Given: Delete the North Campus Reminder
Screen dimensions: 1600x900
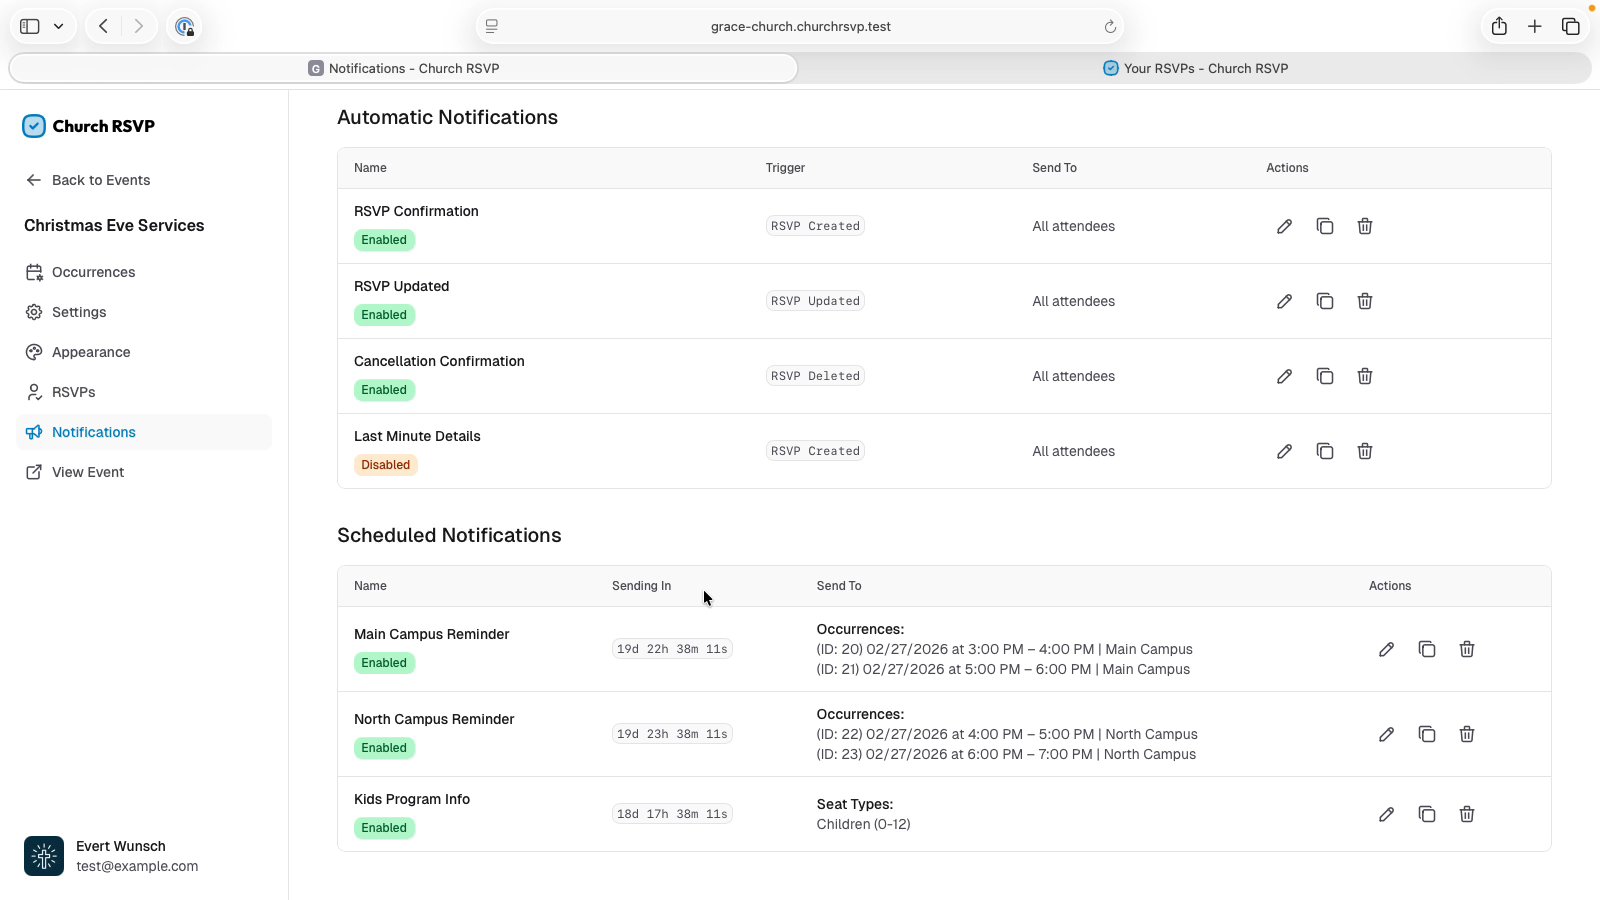Looking at the screenshot, I should [x=1466, y=734].
